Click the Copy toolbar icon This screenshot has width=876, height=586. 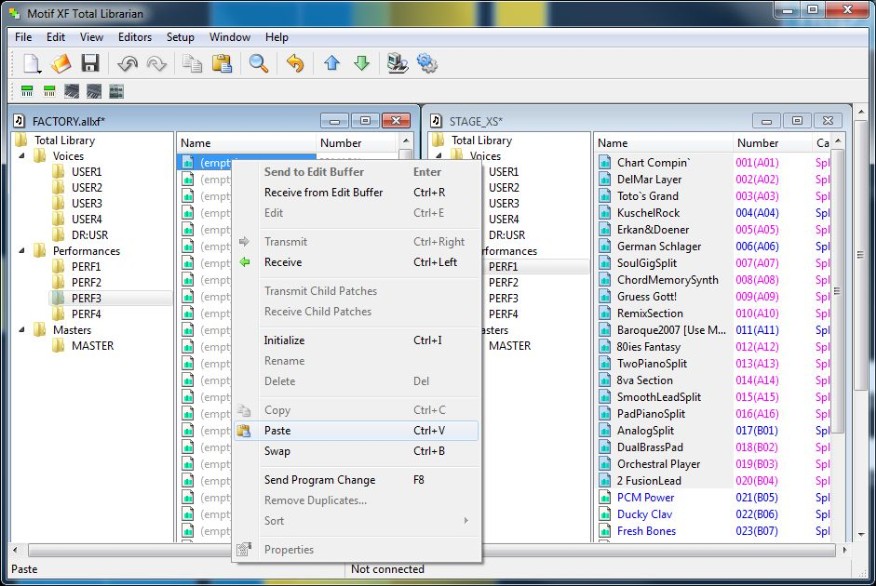192,64
